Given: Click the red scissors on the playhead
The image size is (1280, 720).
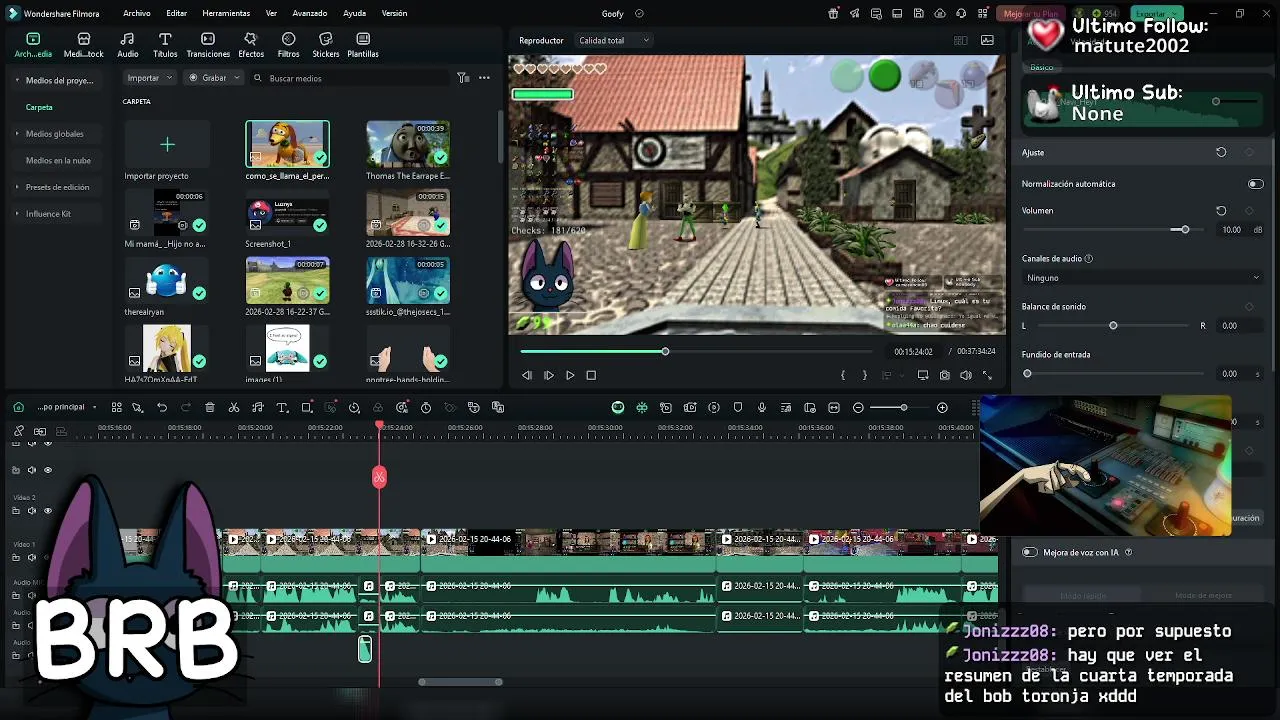Looking at the screenshot, I should (379, 477).
